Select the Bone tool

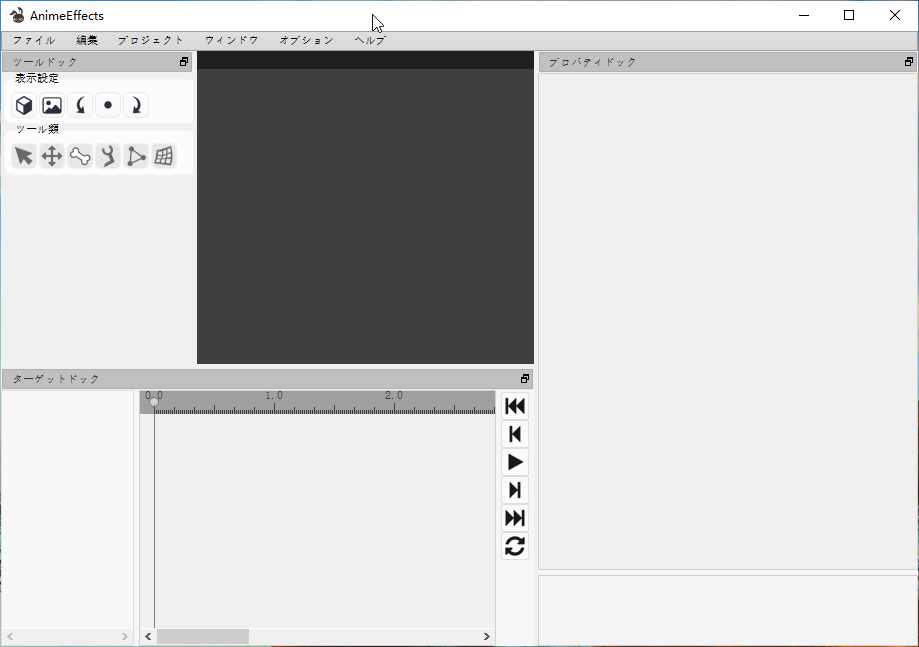[80, 156]
